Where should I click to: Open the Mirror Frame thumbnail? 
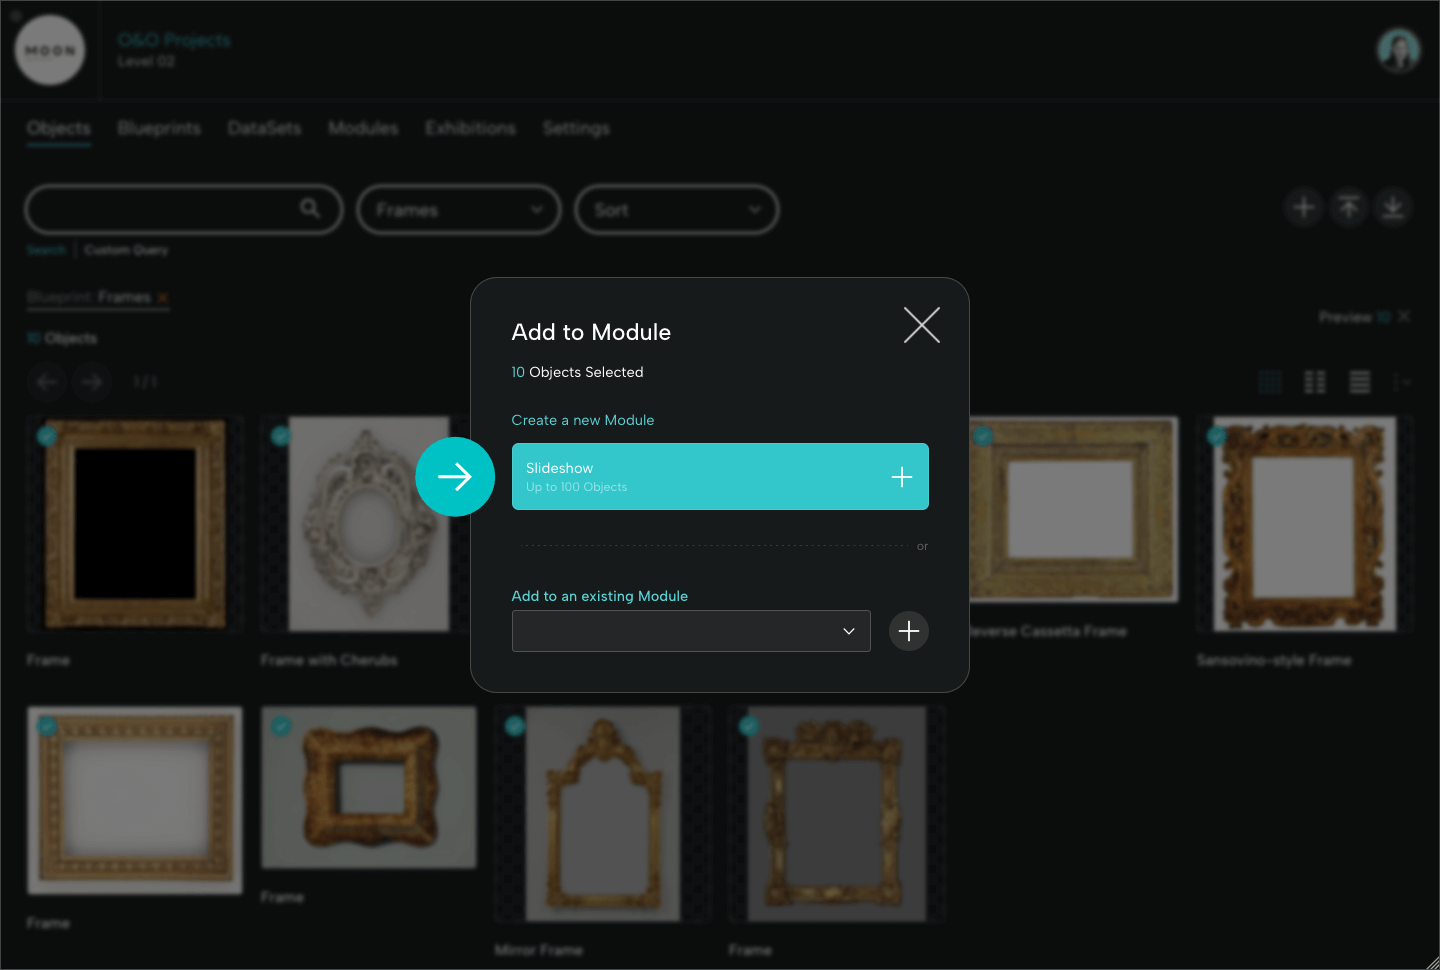point(603,814)
